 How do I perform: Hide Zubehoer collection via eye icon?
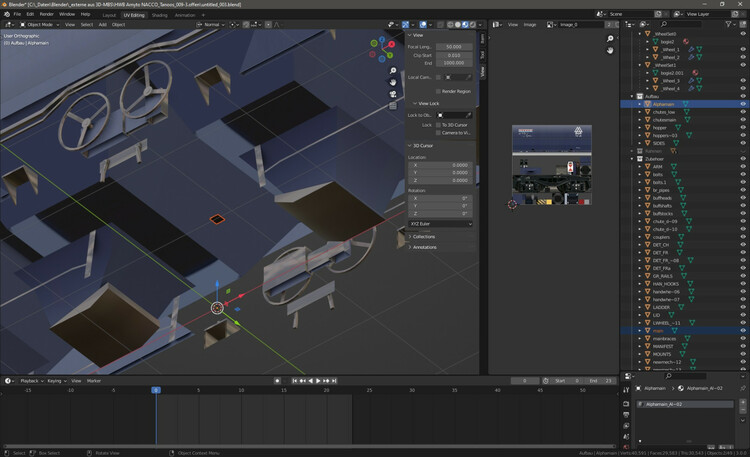pyautogui.click(x=743, y=158)
